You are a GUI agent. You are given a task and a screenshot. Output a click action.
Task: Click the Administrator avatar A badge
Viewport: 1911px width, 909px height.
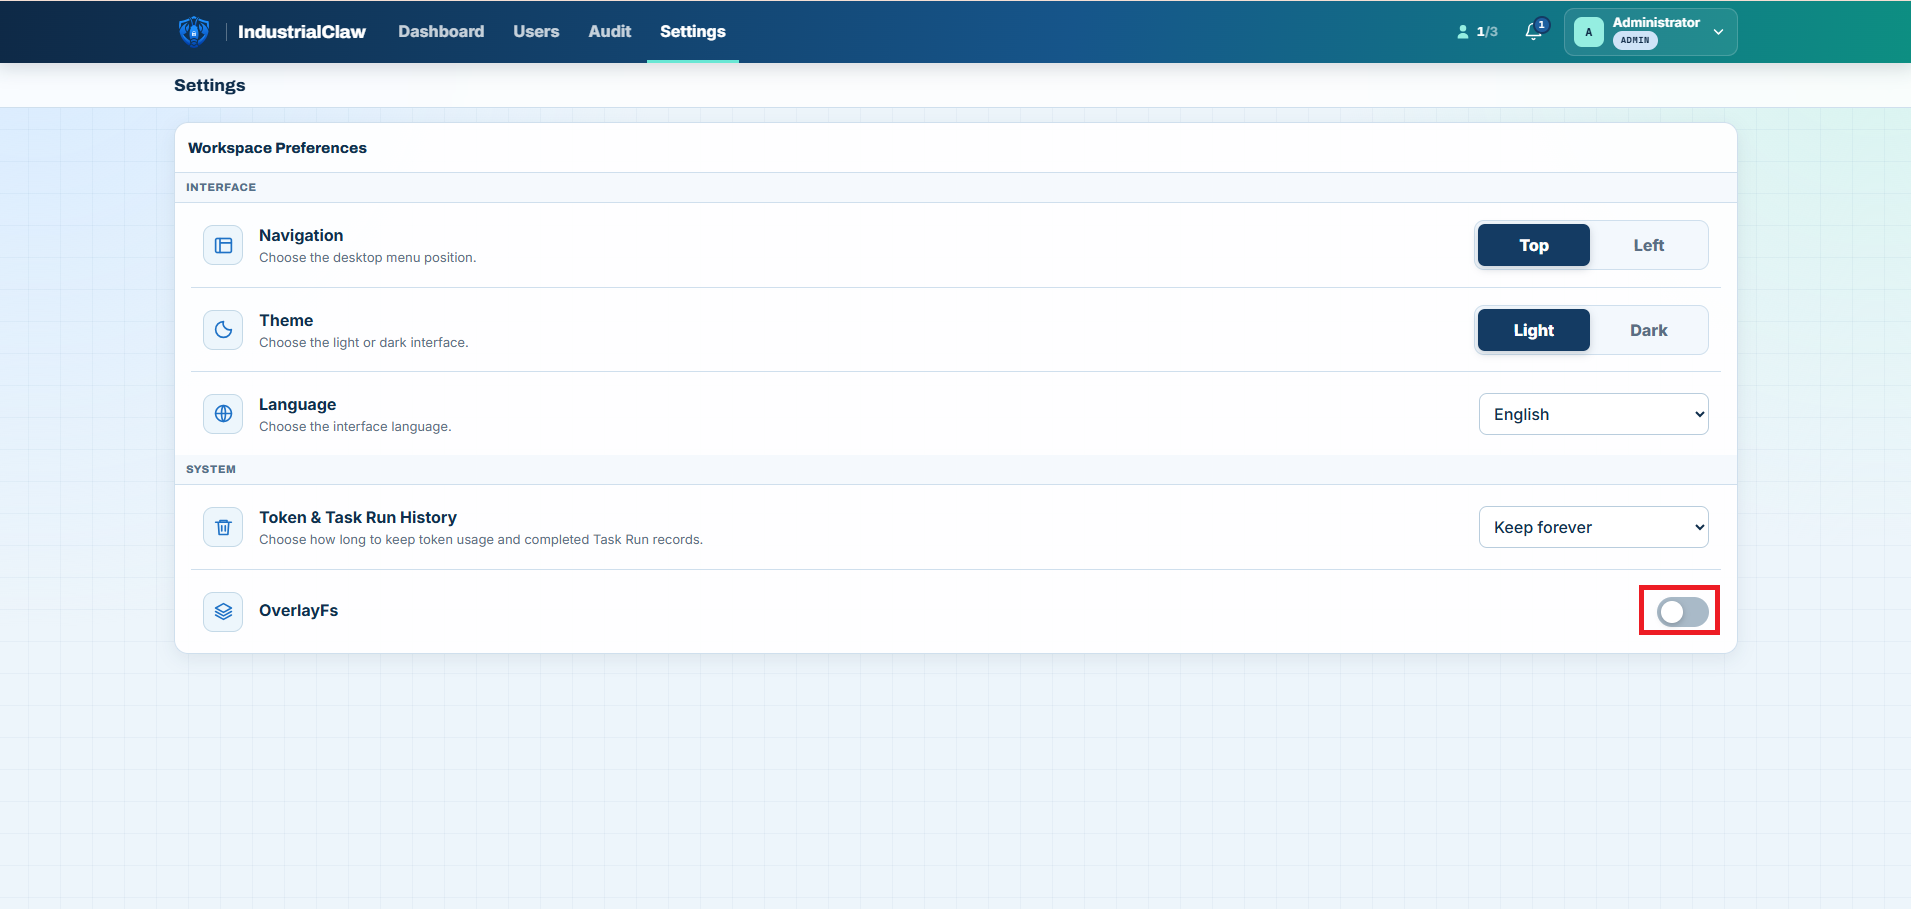pyautogui.click(x=1588, y=32)
